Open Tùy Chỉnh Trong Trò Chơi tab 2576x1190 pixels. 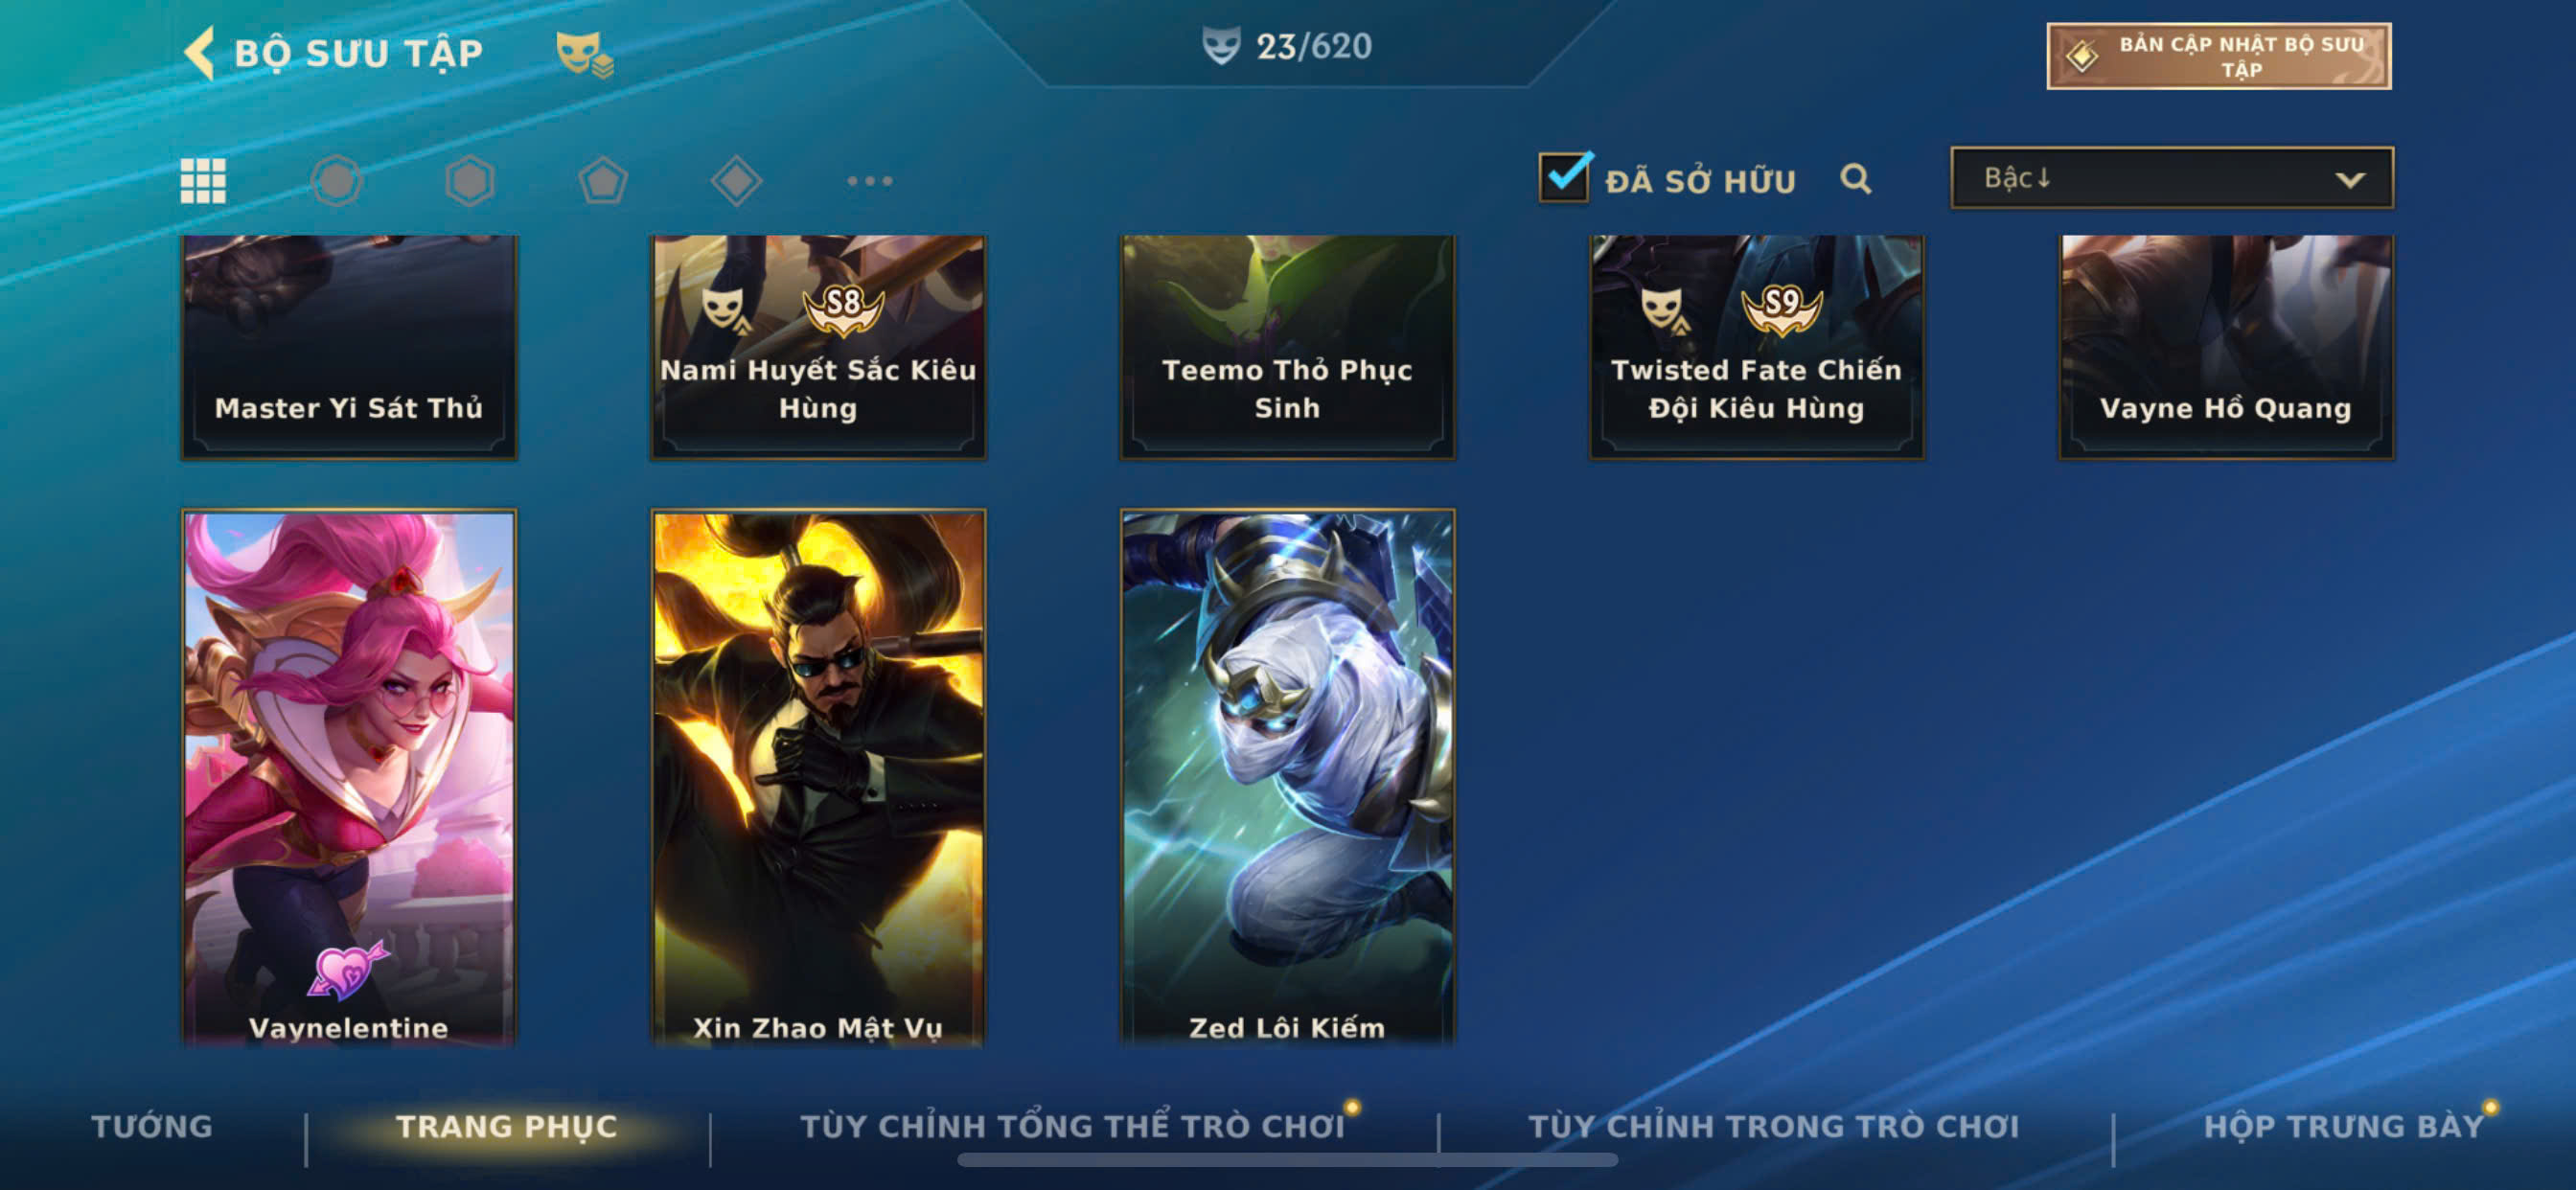[x=1774, y=1126]
